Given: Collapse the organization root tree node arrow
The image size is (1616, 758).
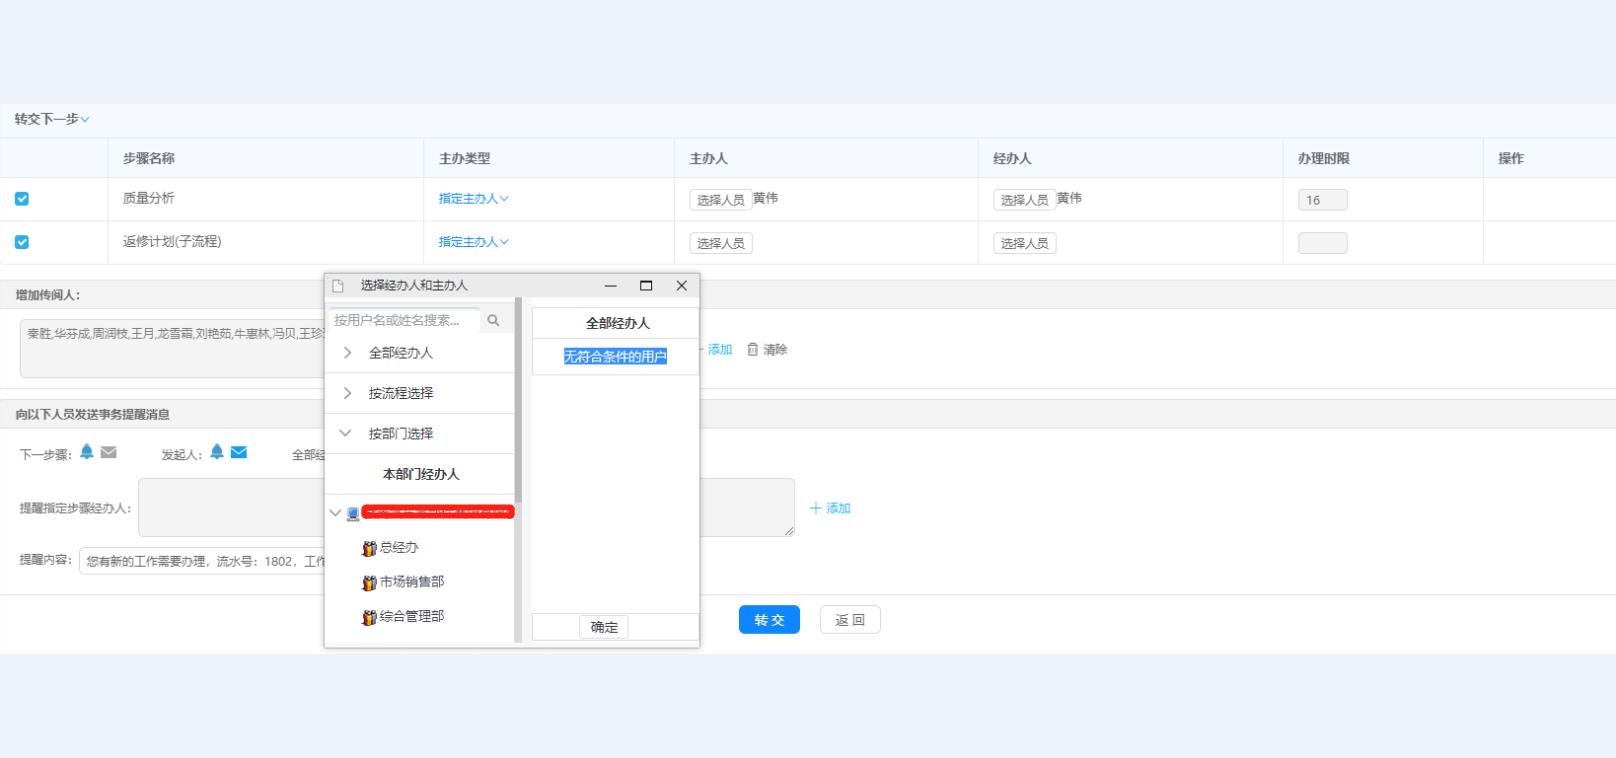Looking at the screenshot, I should tap(335, 513).
